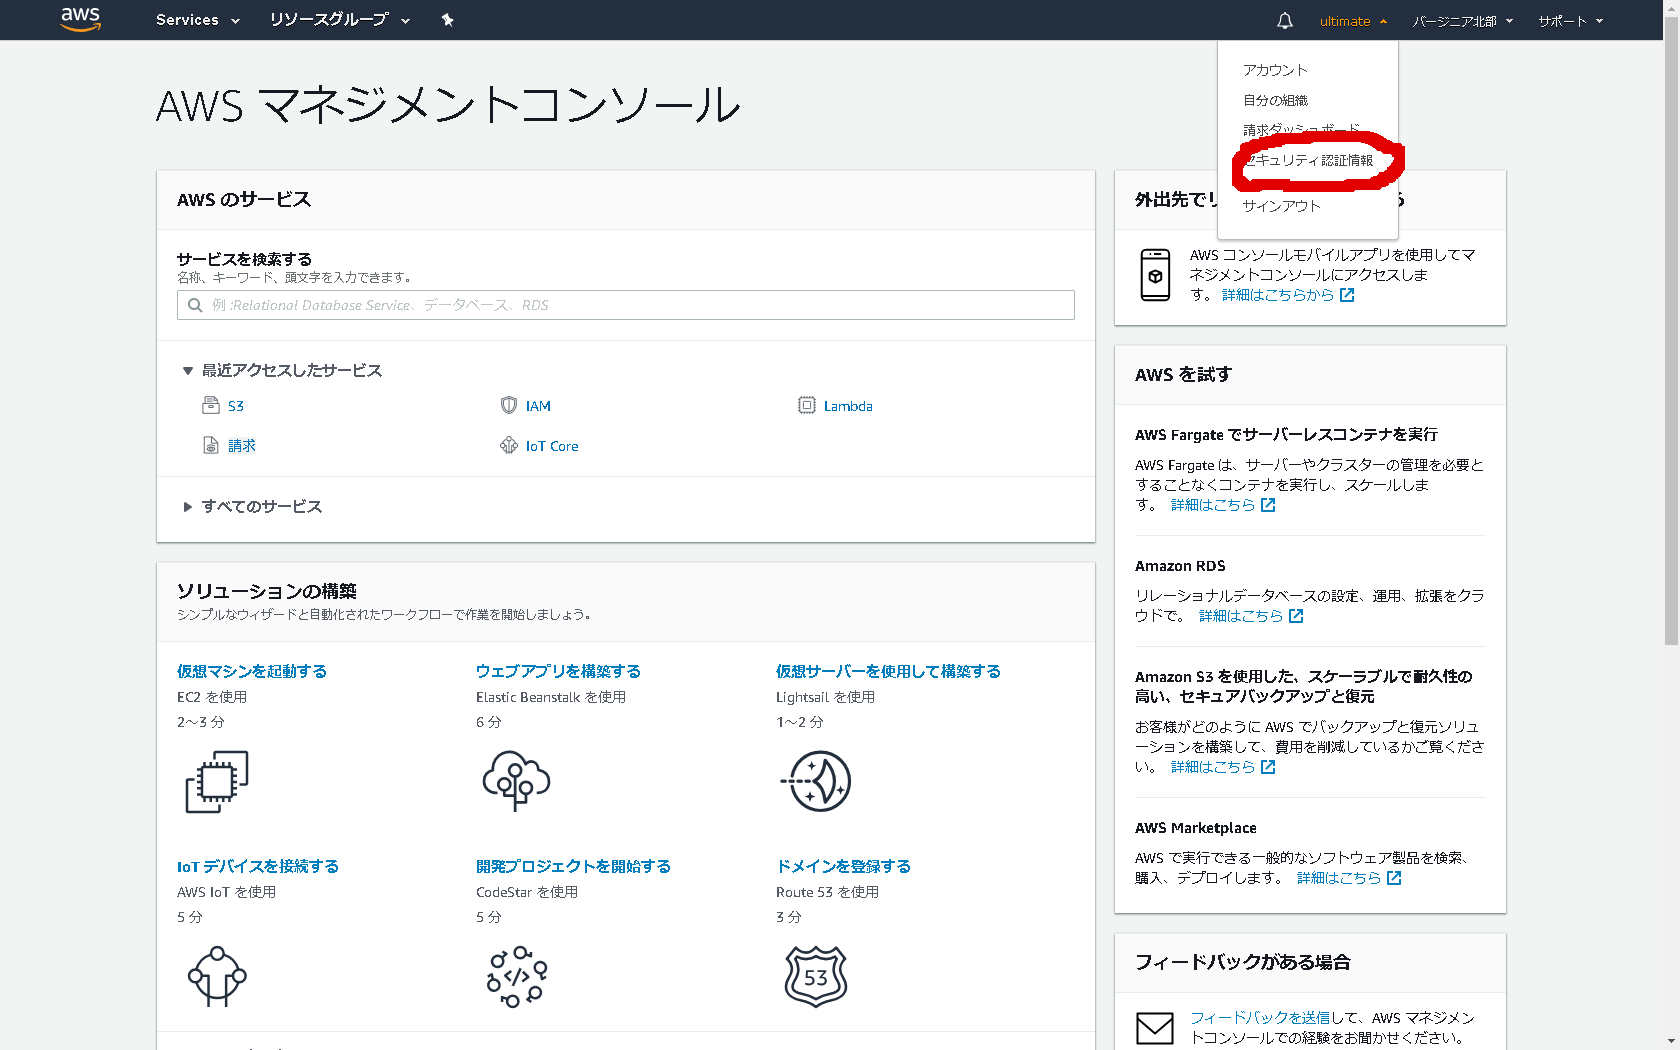Click the IAM shield icon

tap(509, 405)
